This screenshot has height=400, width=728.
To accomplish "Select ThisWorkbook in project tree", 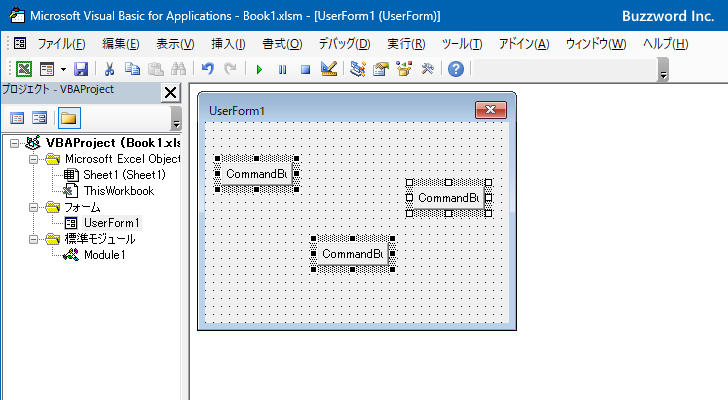I will tap(119, 191).
